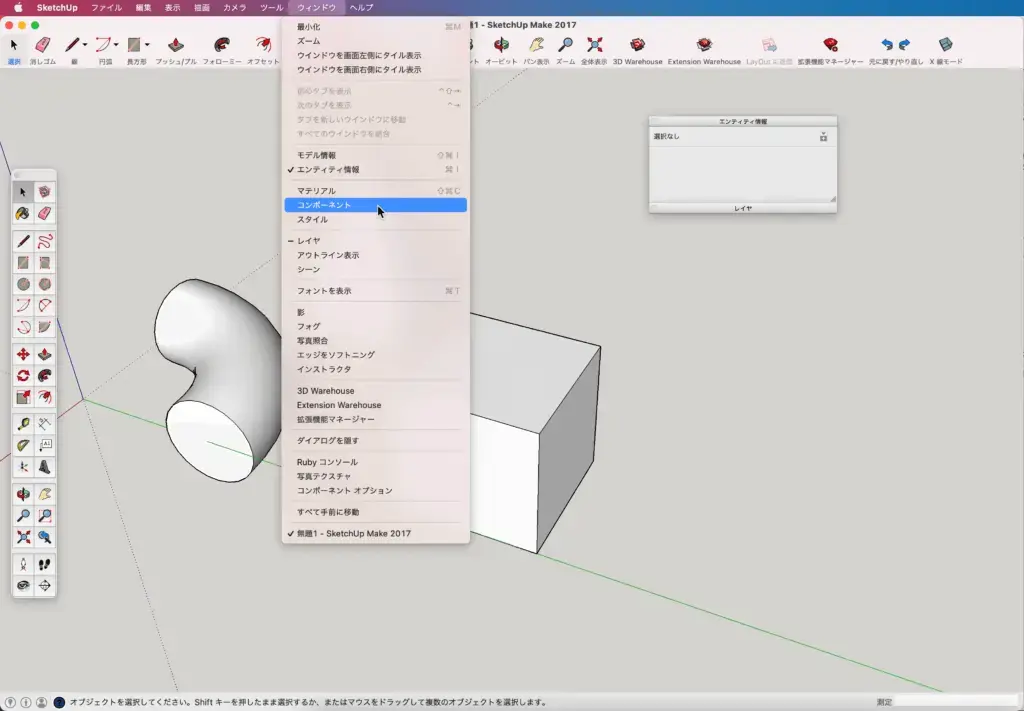Screen dimensions: 1024x711
Task: Open 3D Warehouse from the top toolbar
Action: pyautogui.click(x=637, y=45)
